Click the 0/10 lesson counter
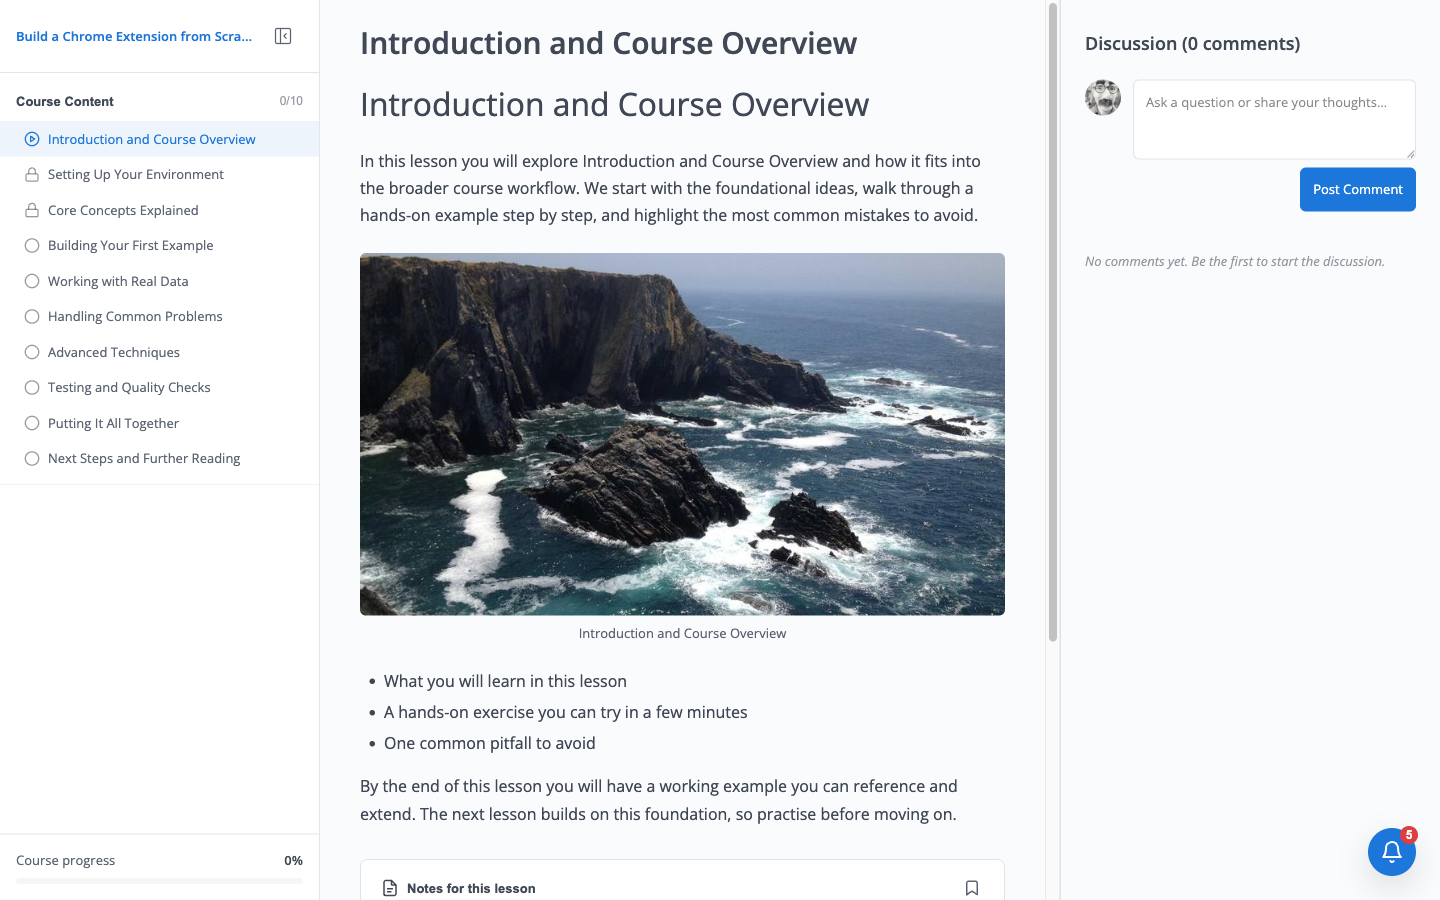1440x900 pixels. 291,101
